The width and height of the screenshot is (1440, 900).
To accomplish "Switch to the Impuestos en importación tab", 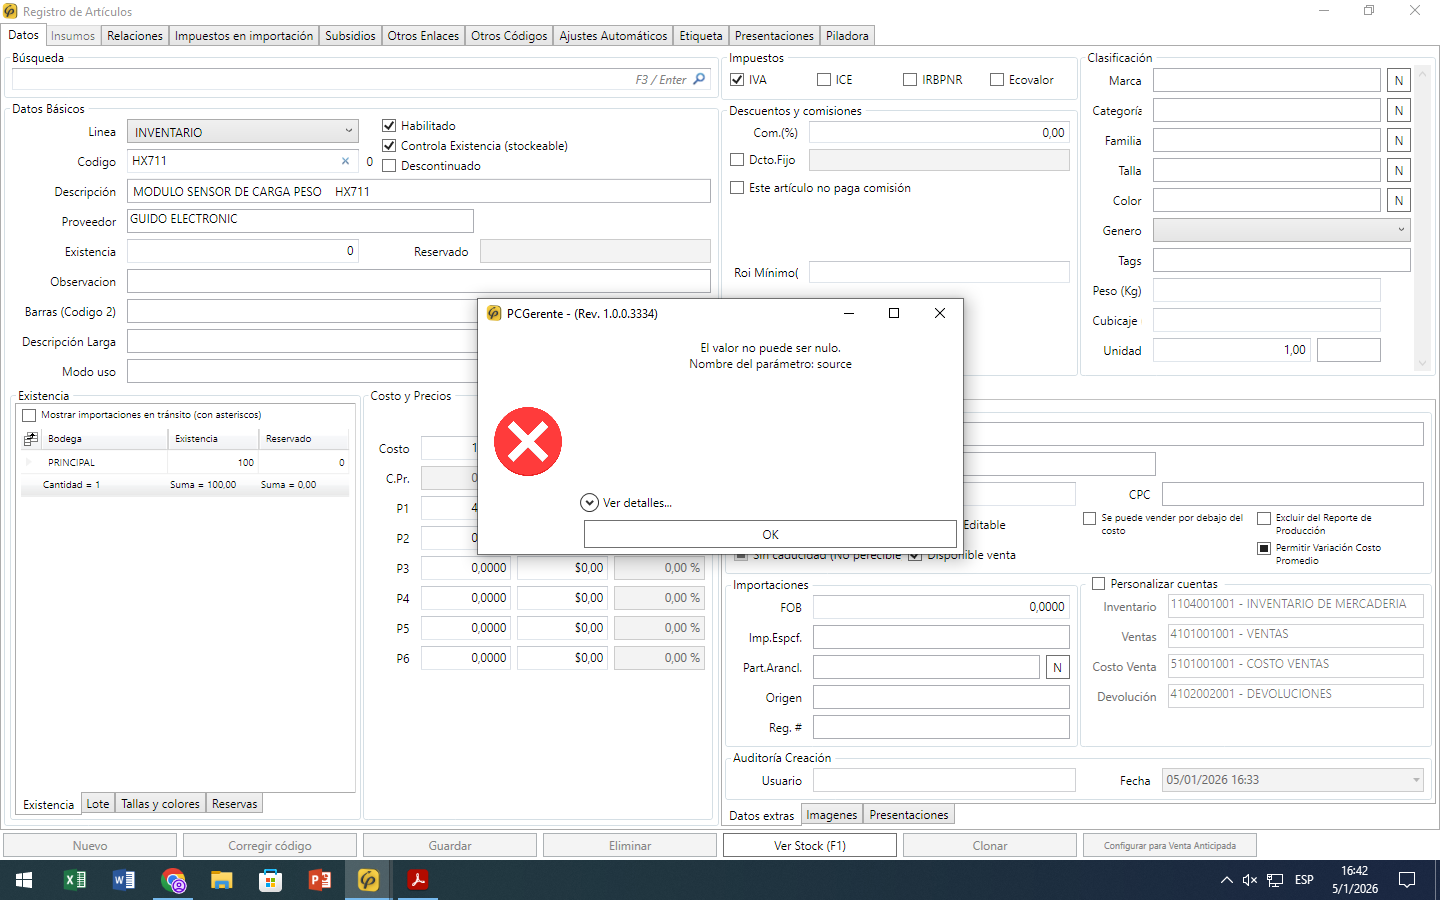I will click(244, 36).
